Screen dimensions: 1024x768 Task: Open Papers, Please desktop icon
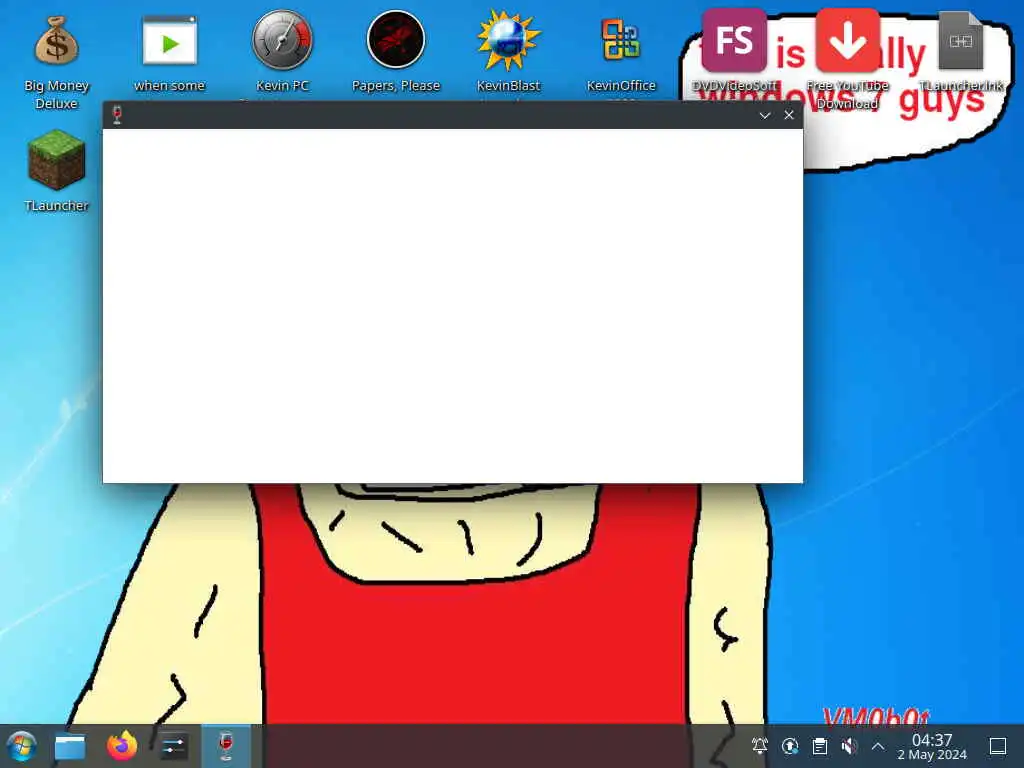pos(396,40)
